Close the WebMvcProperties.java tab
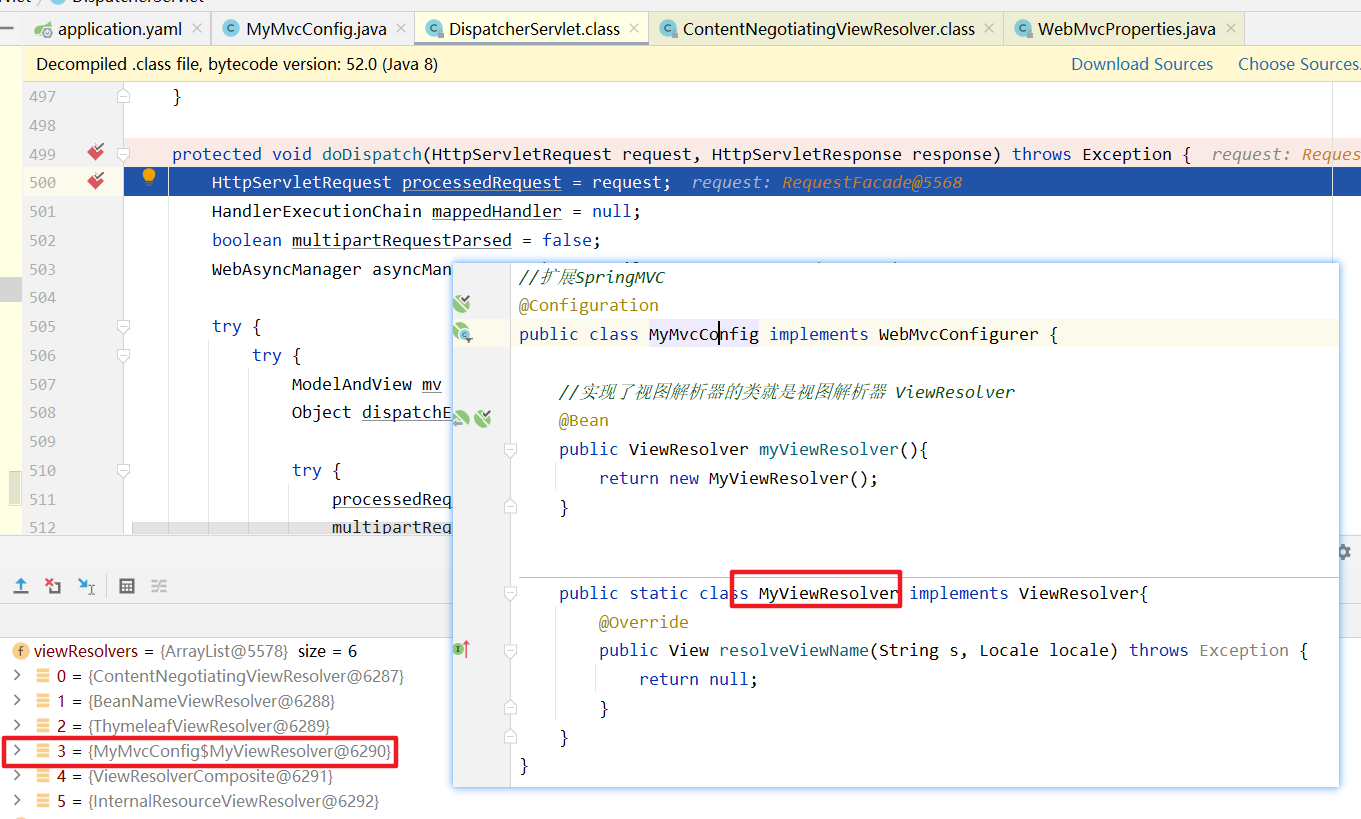The image size is (1361, 819). pyautogui.click(x=1229, y=29)
